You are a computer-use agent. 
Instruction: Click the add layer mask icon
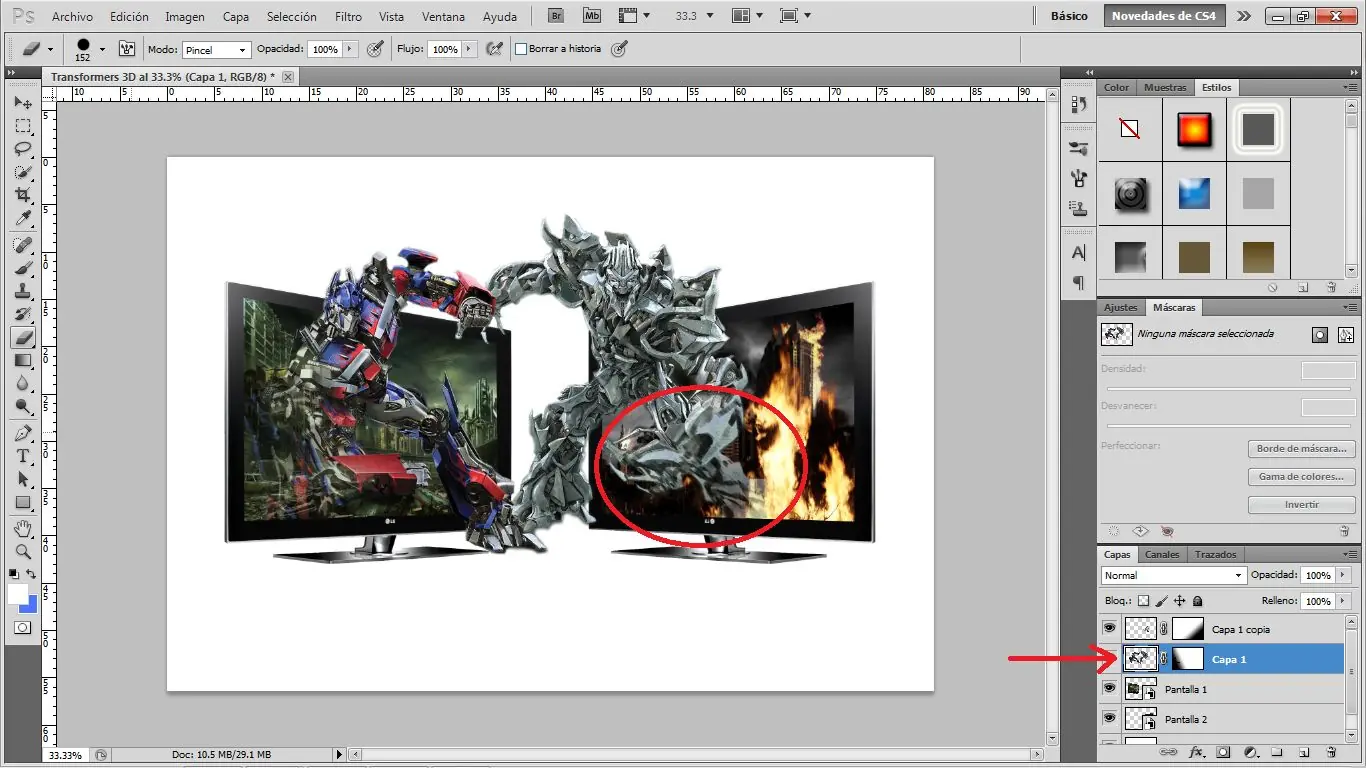pyautogui.click(x=1223, y=752)
